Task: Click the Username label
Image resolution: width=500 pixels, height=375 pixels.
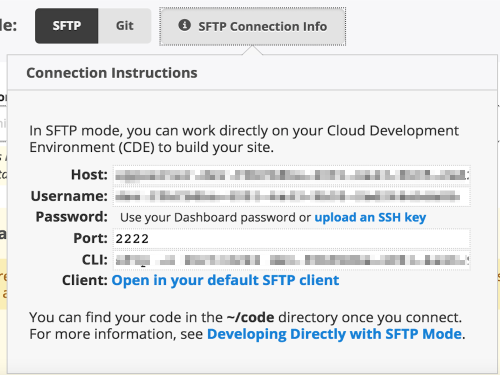Action: (69, 196)
